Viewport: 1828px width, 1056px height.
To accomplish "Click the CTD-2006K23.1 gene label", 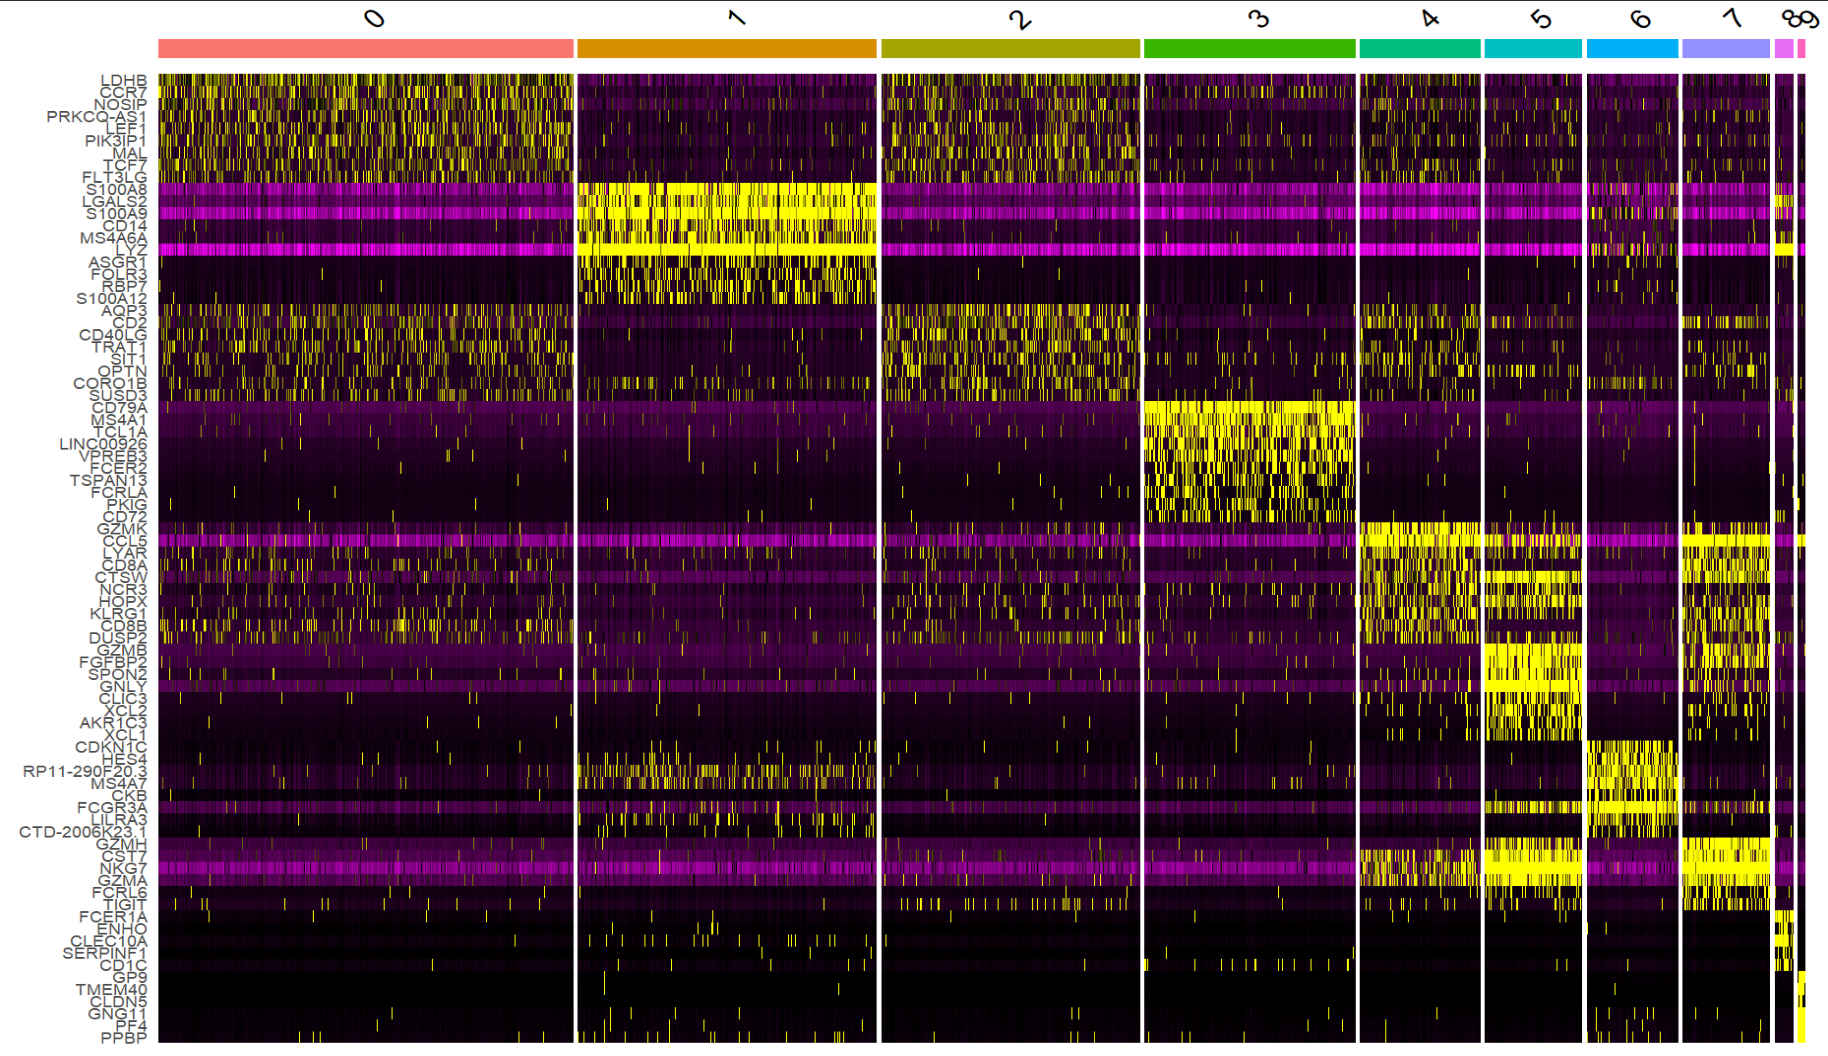I will tap(83, 832).
